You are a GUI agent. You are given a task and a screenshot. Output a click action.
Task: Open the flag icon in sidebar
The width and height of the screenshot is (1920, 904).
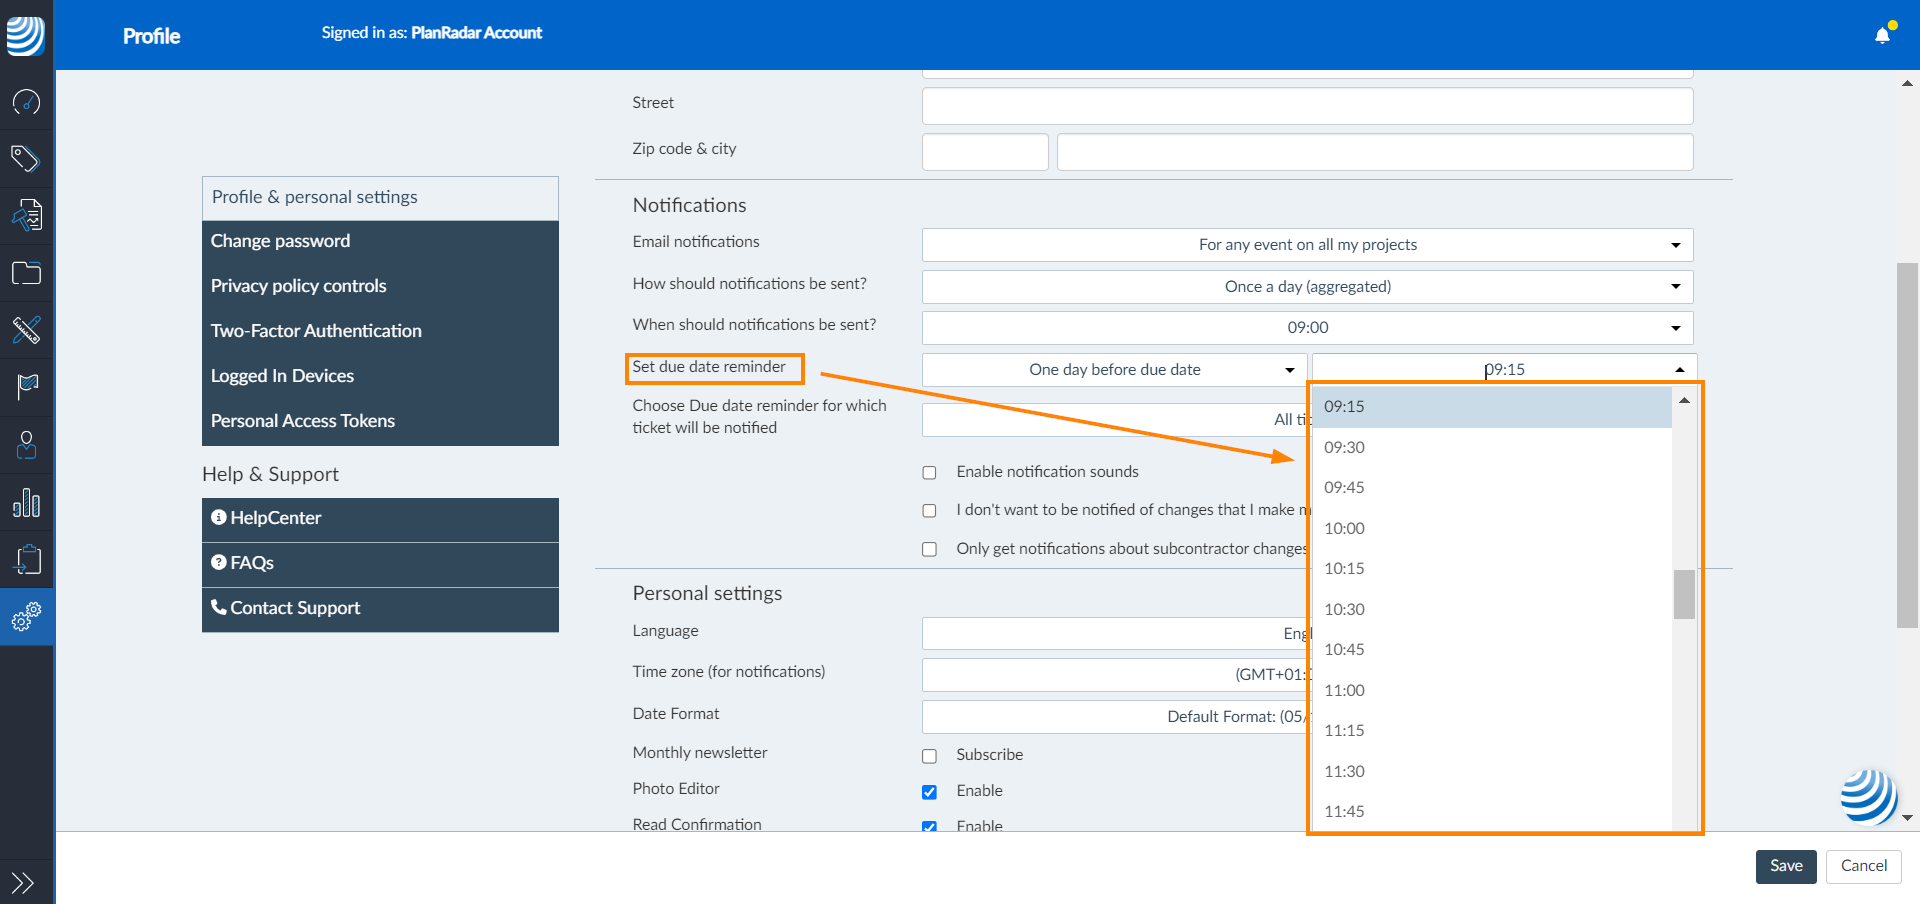[x=27, y=386]
